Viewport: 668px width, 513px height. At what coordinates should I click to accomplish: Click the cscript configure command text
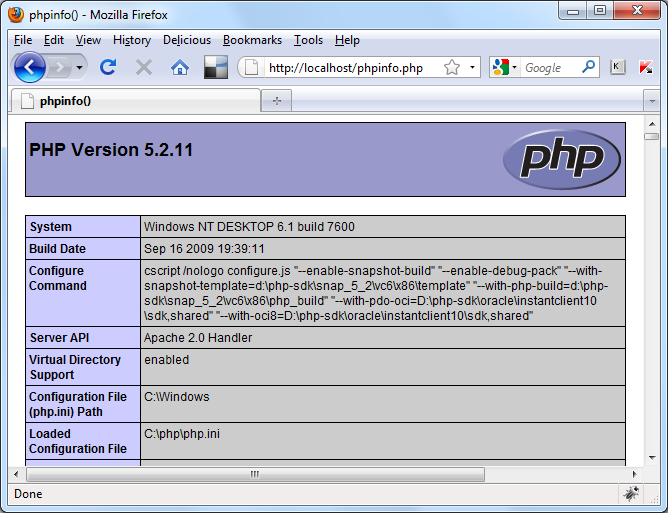pos(376,293)
